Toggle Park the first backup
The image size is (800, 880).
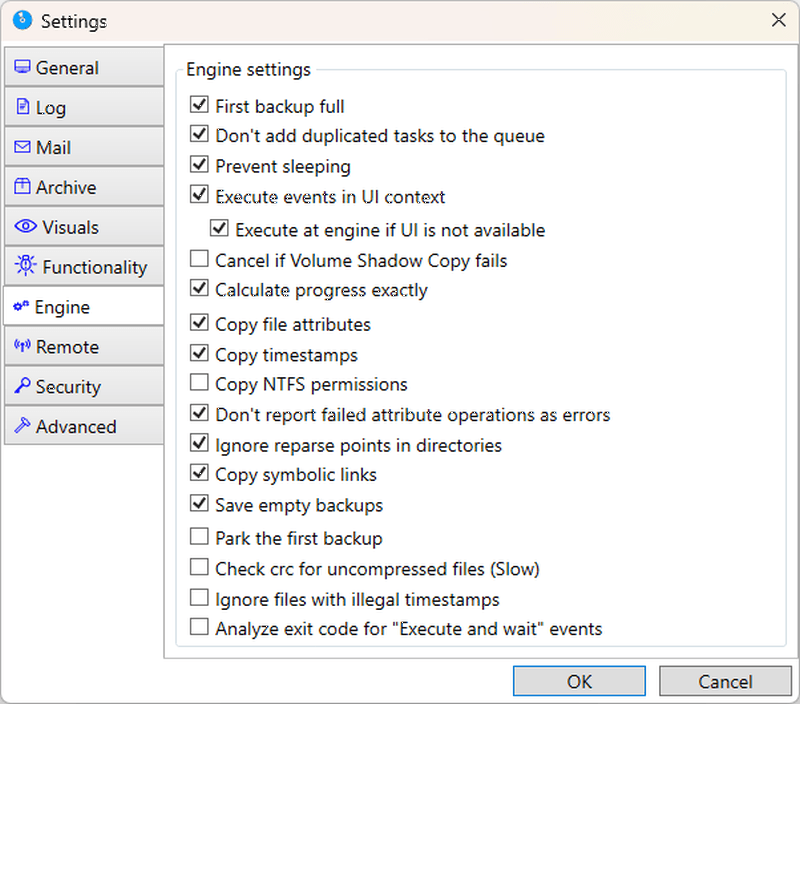click(199, 537)
